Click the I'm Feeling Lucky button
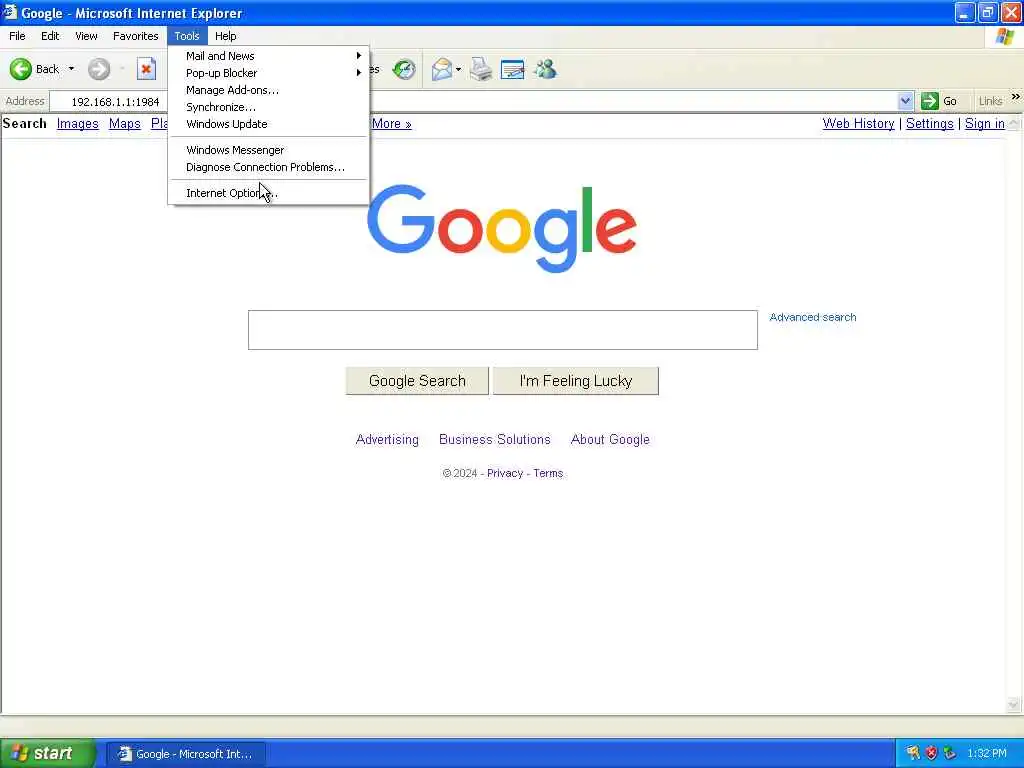The height and width of the screenshot is (768, 1024). pyautogui.click(x=576, y=381)
